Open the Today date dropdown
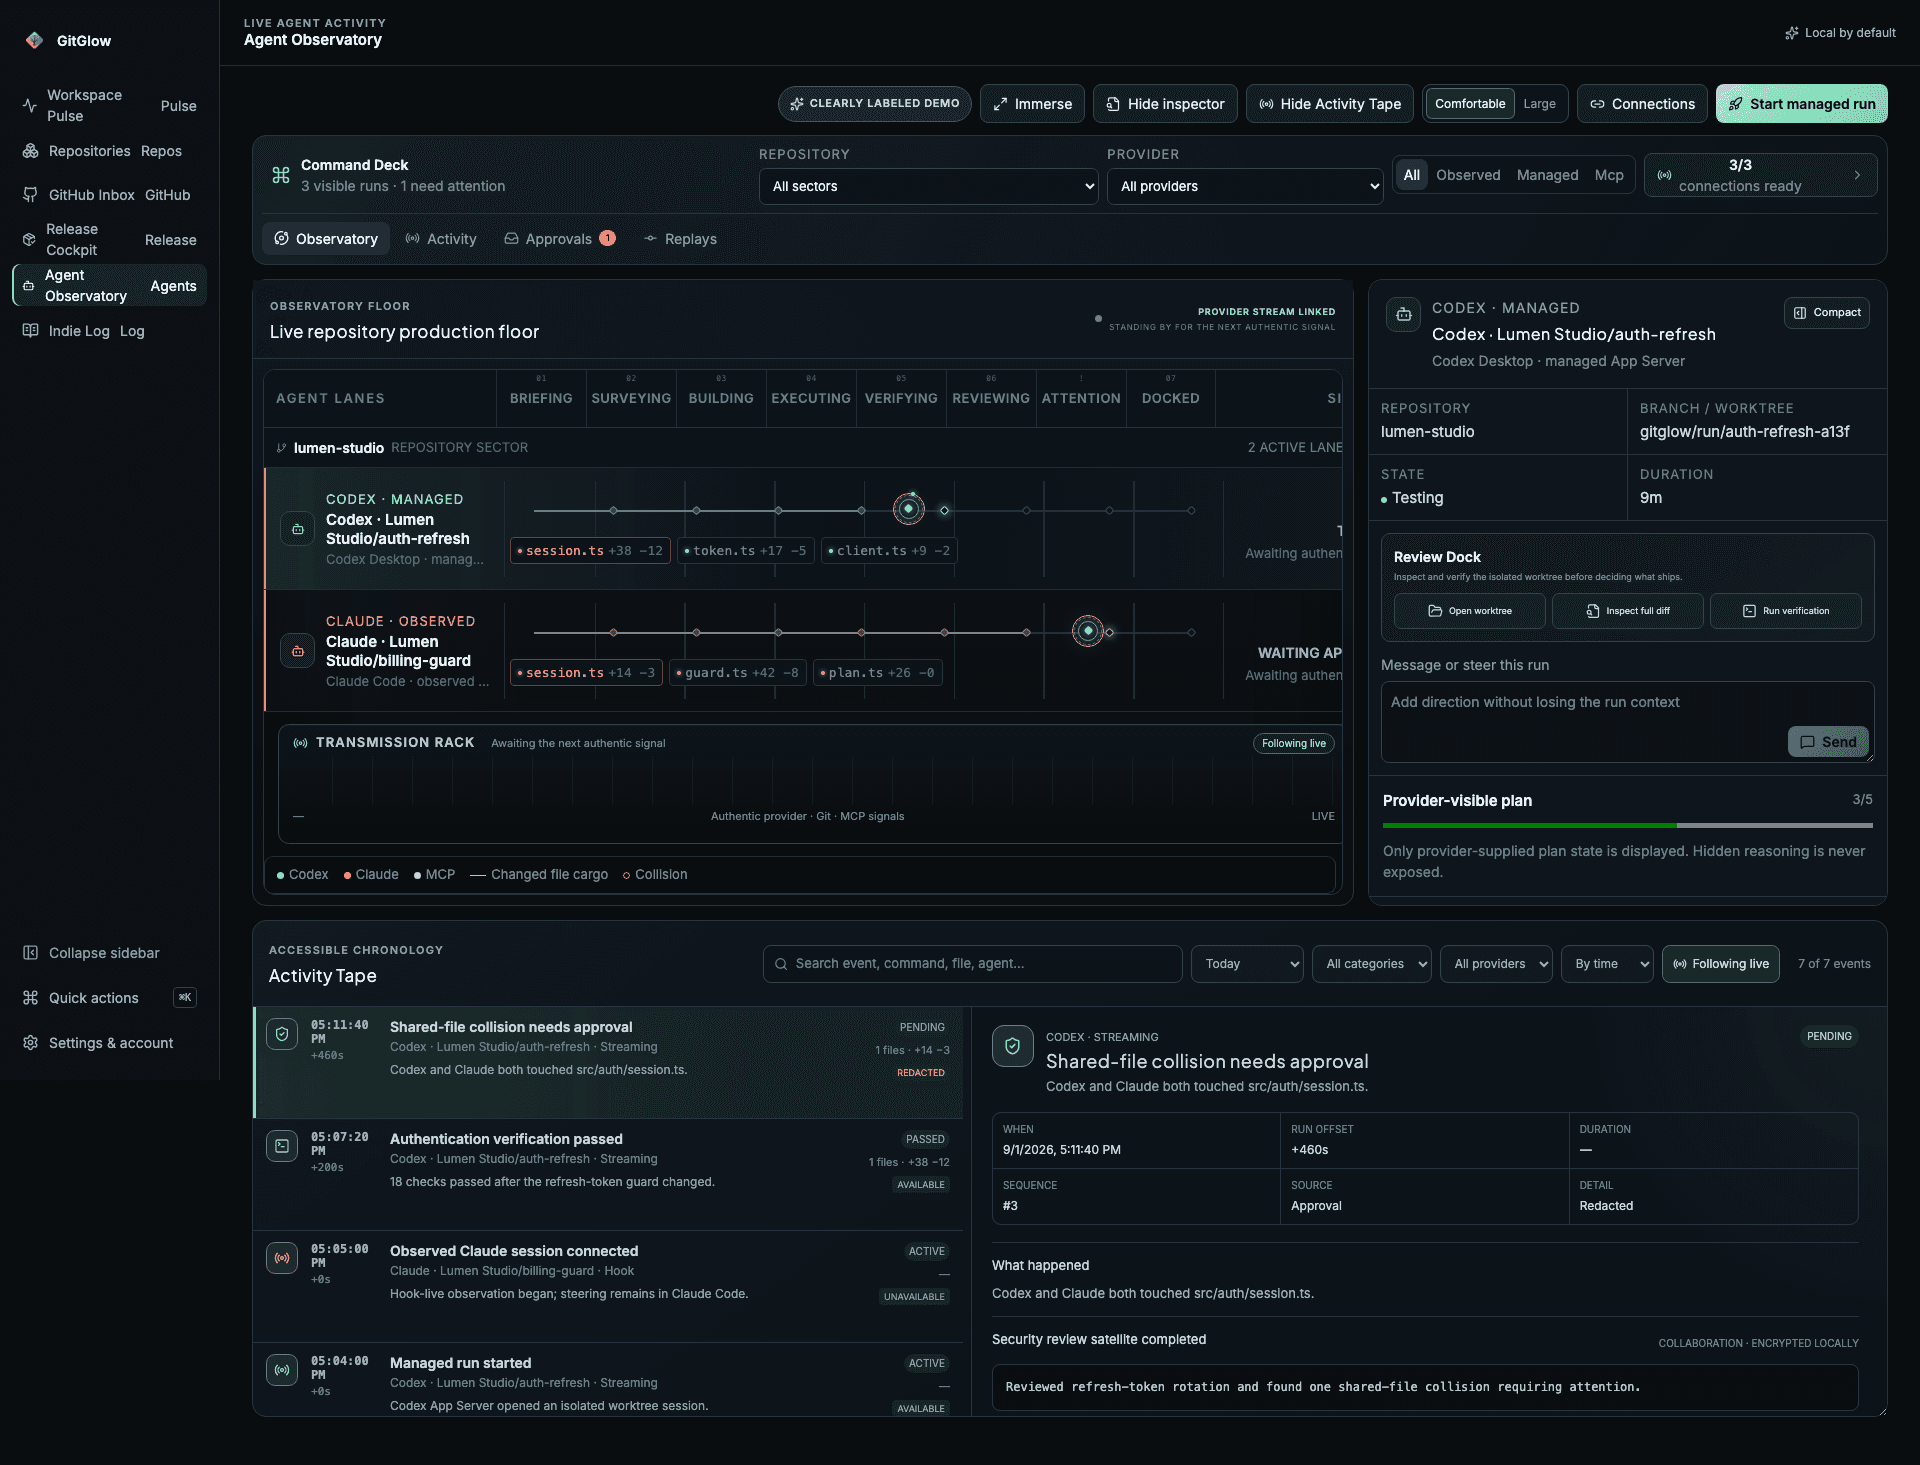 pos(1247,964)
